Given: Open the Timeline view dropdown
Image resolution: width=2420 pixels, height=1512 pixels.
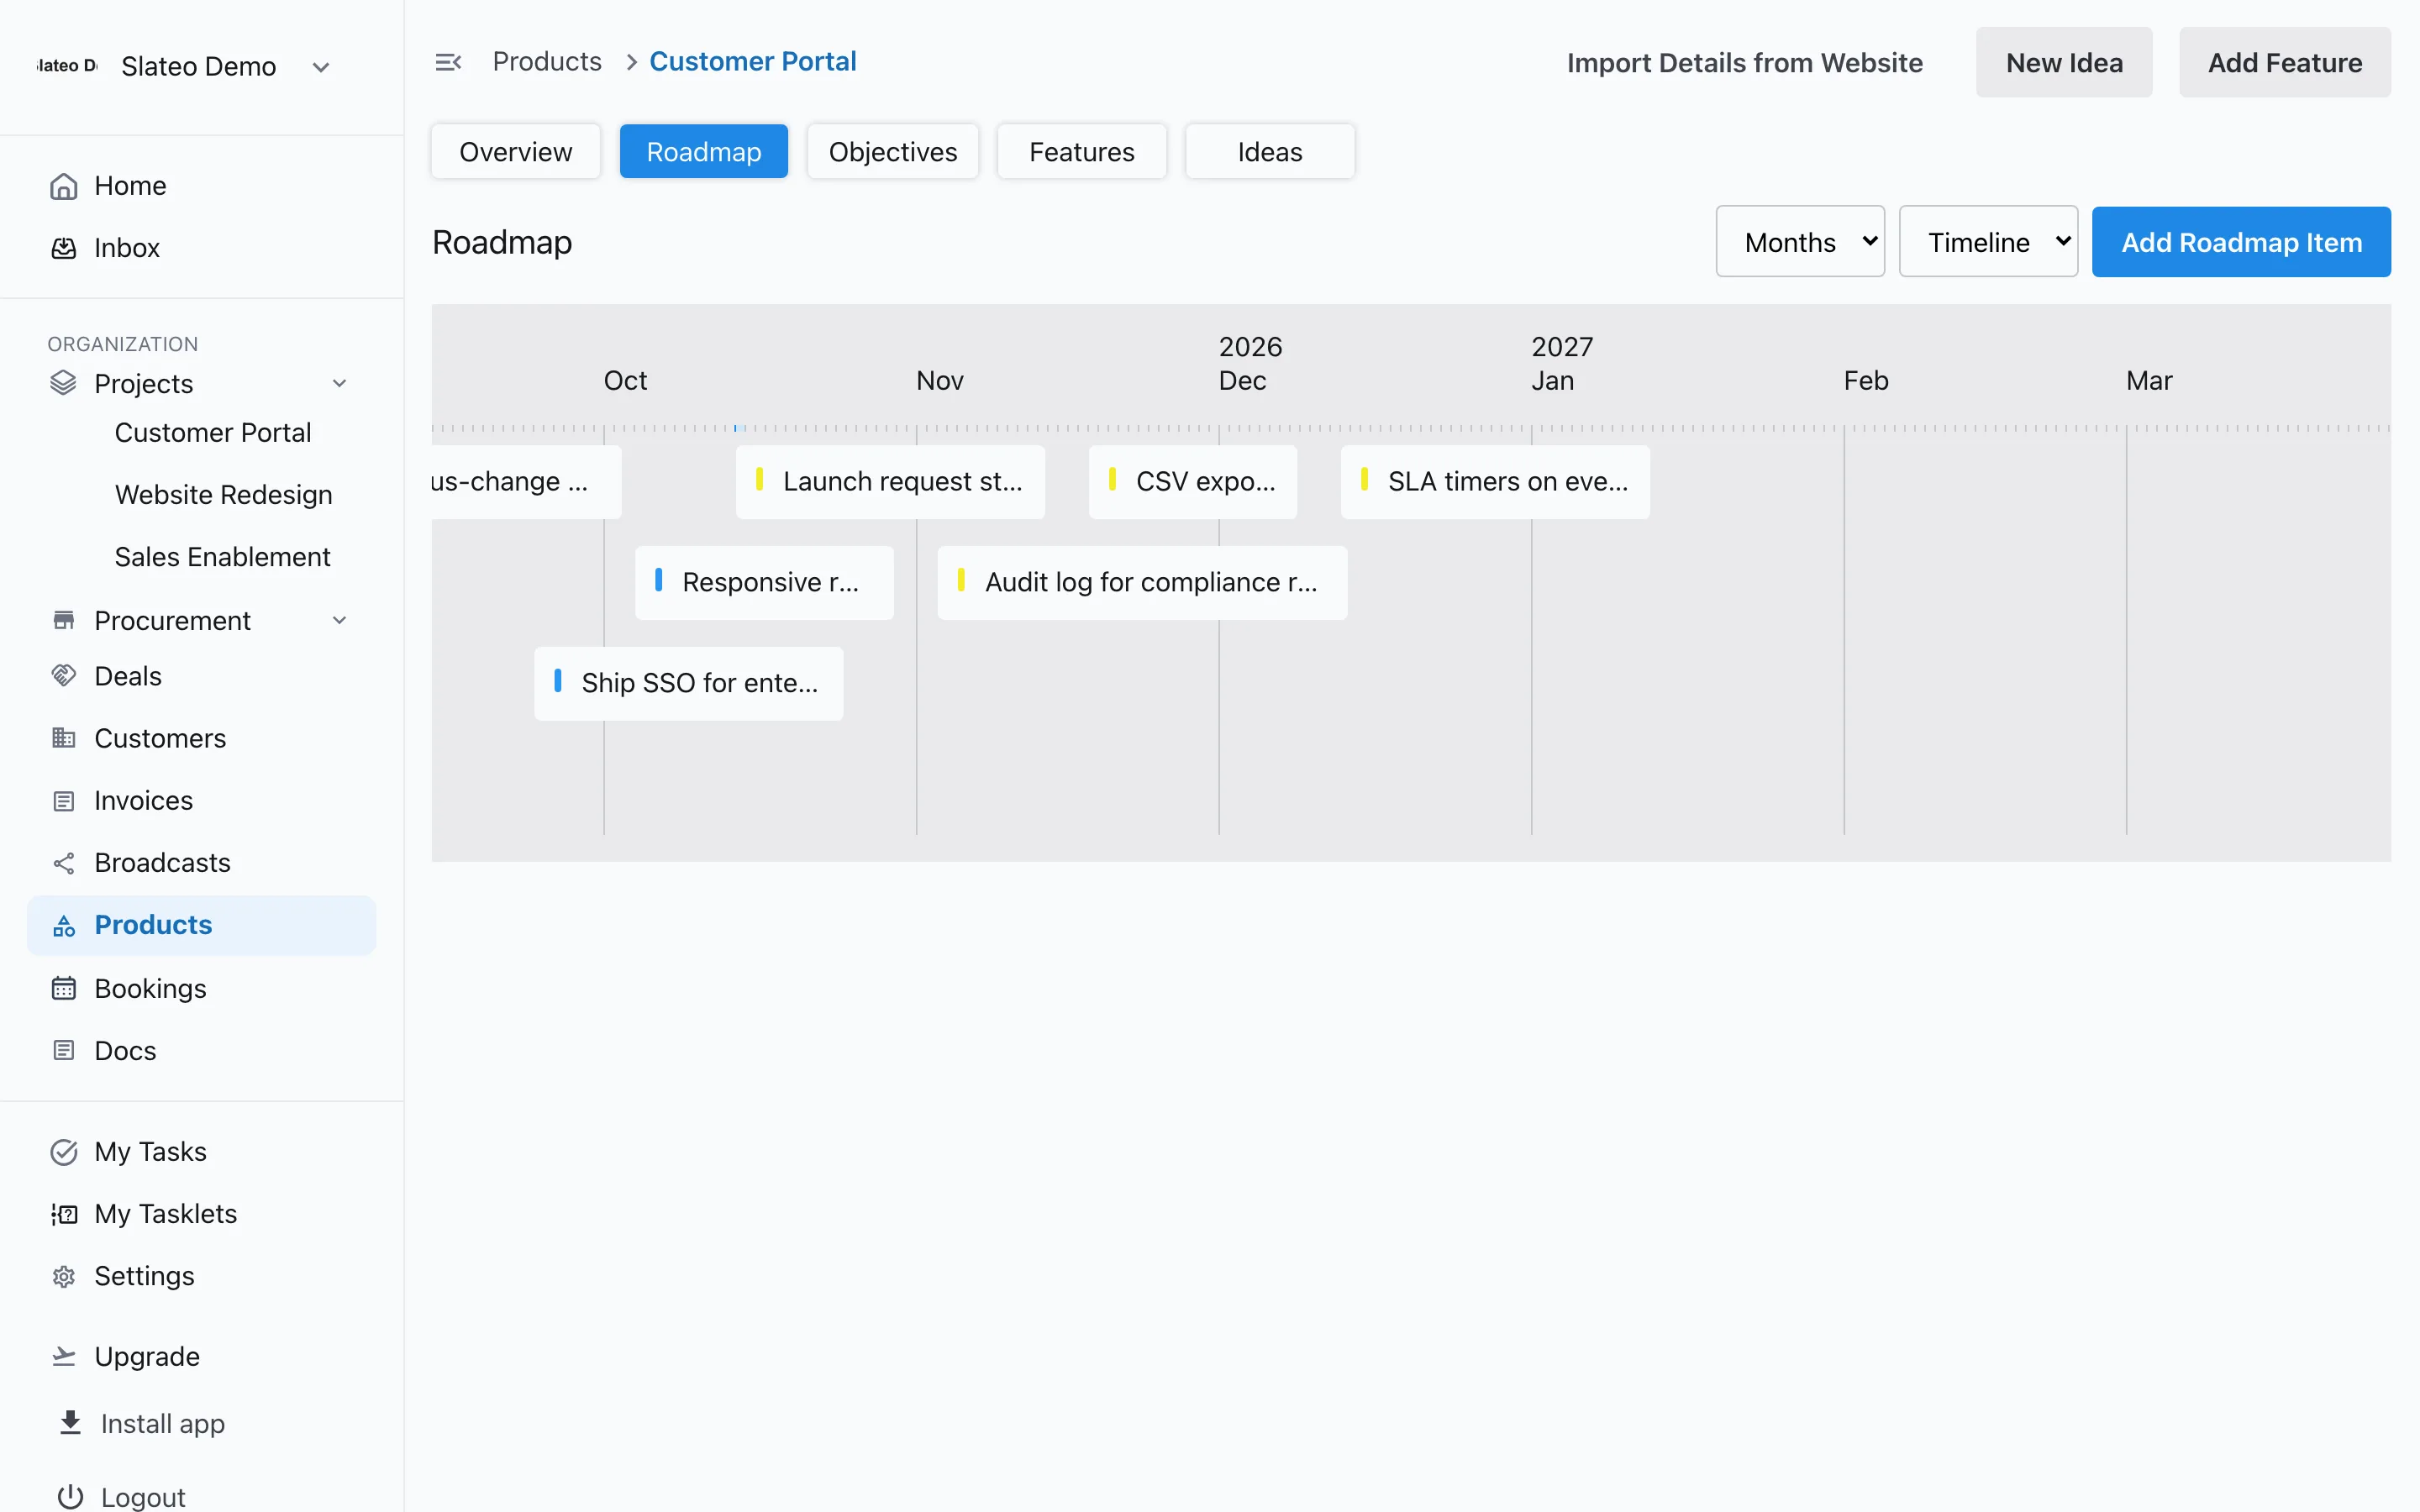Looking at the screenshot, I should pos(1988,242).
